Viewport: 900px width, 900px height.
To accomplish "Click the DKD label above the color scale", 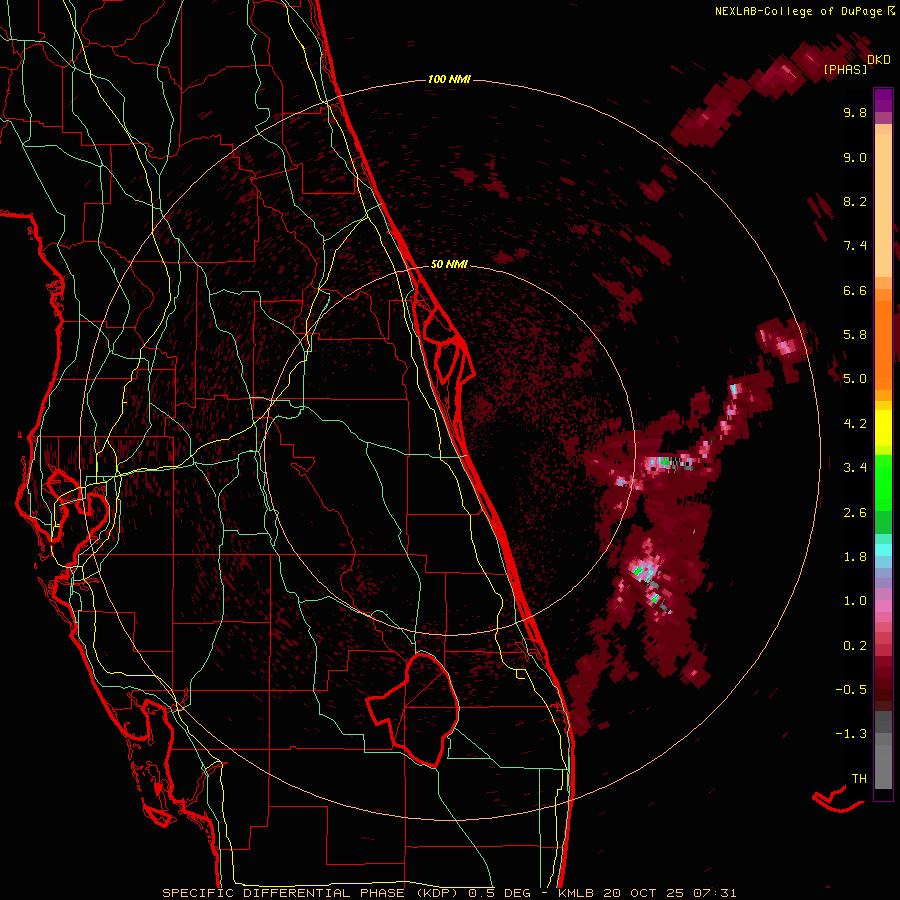I will click(x=879, y=60).
